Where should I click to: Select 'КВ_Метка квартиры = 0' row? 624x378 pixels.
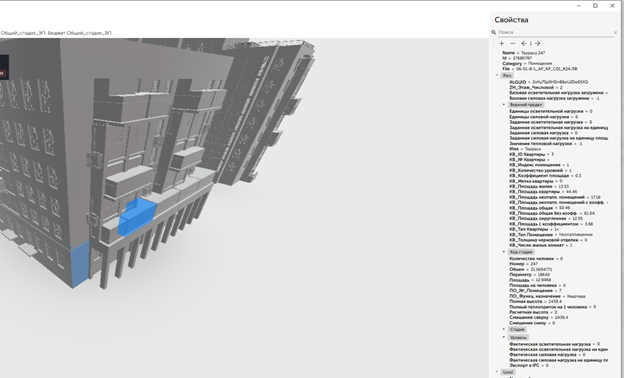click(x=536, y=181)
